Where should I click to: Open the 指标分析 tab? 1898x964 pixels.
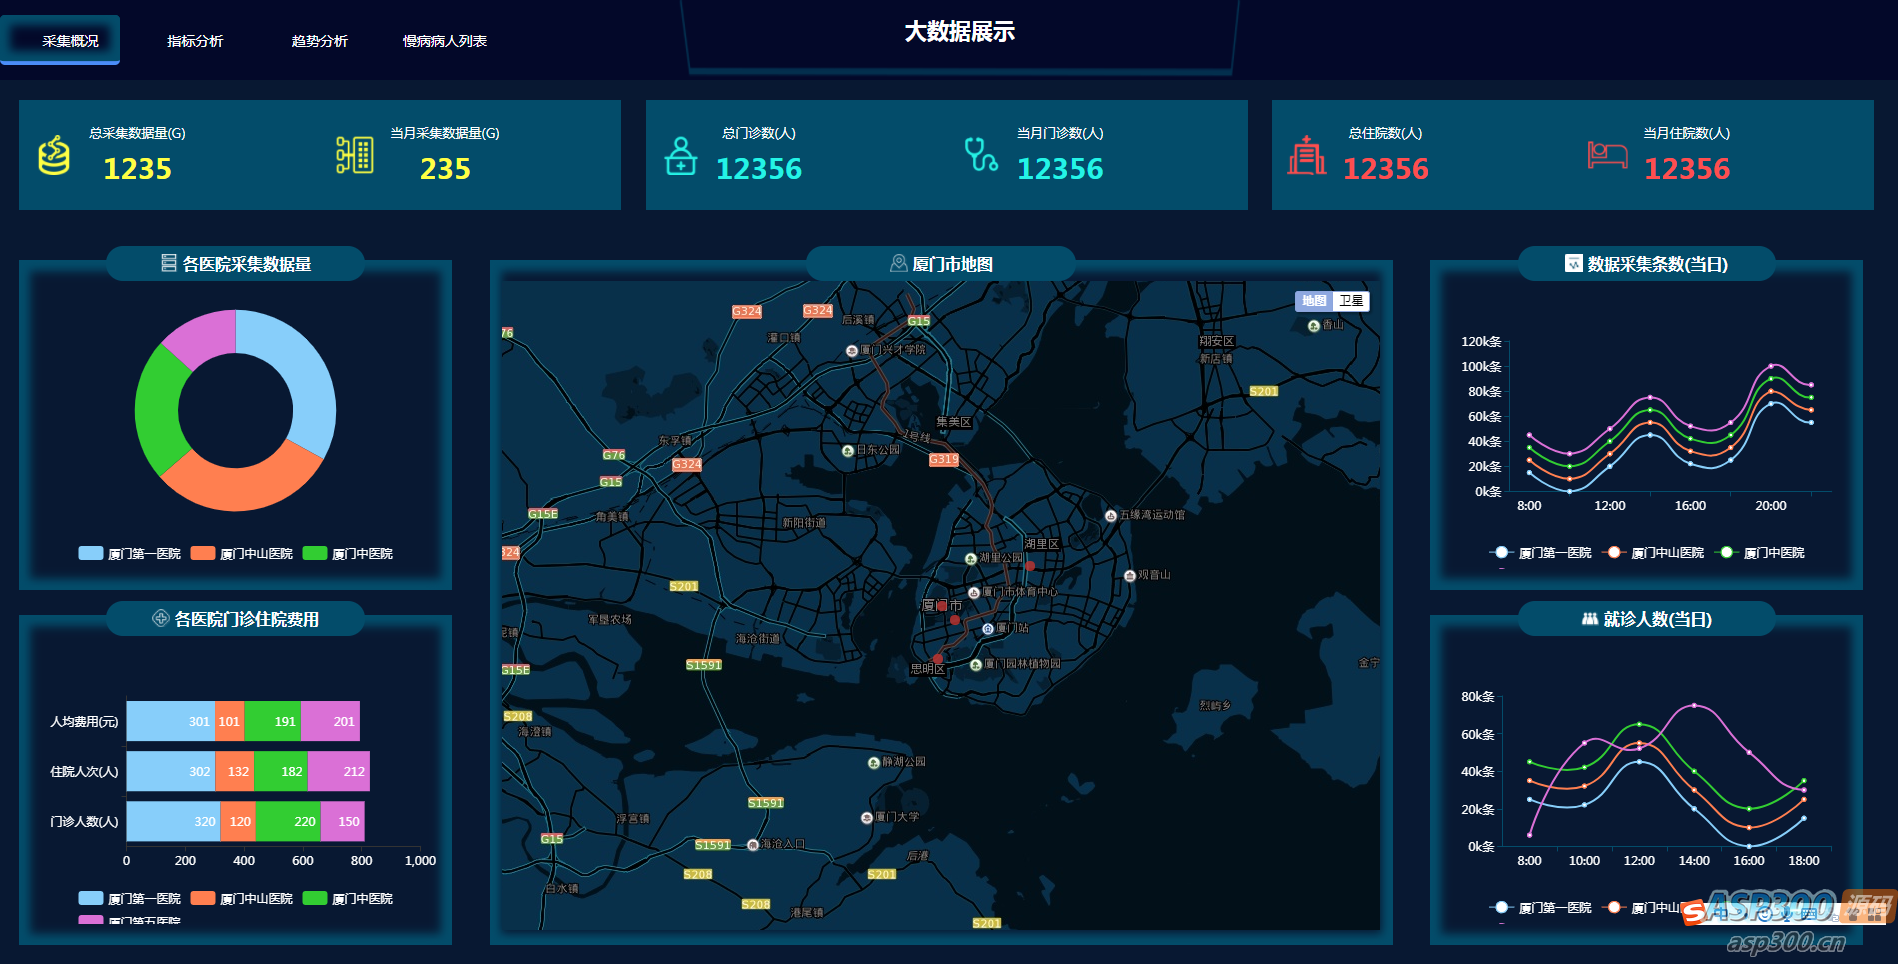tap(195, 41)
